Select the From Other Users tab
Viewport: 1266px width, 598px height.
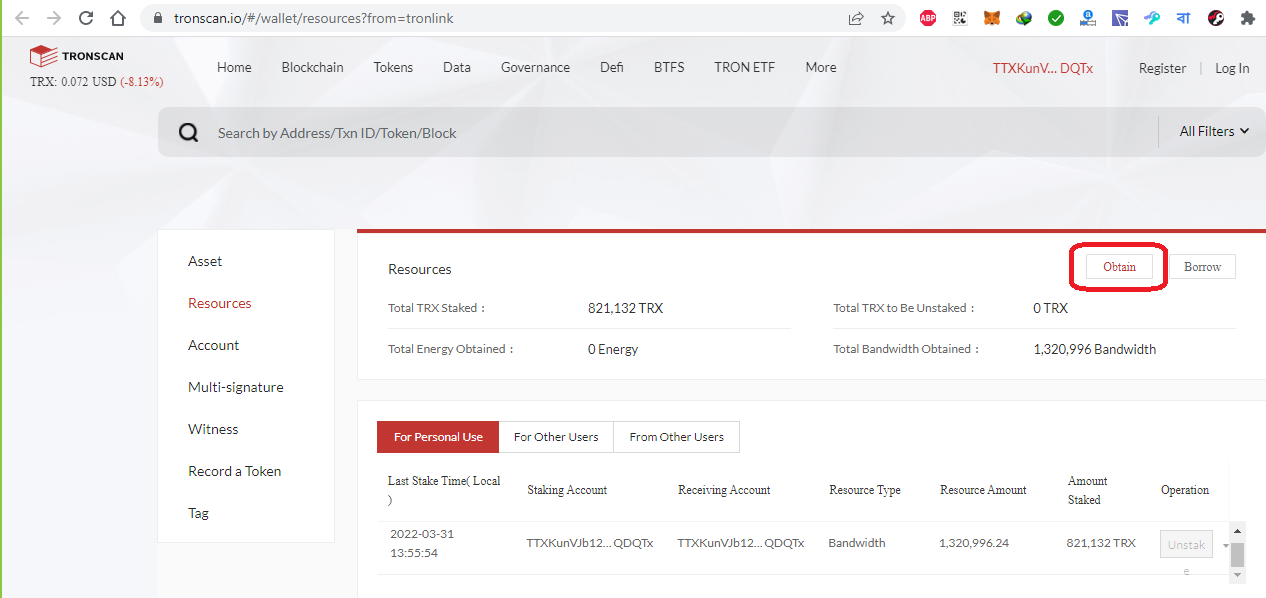(x=677, y=437)
